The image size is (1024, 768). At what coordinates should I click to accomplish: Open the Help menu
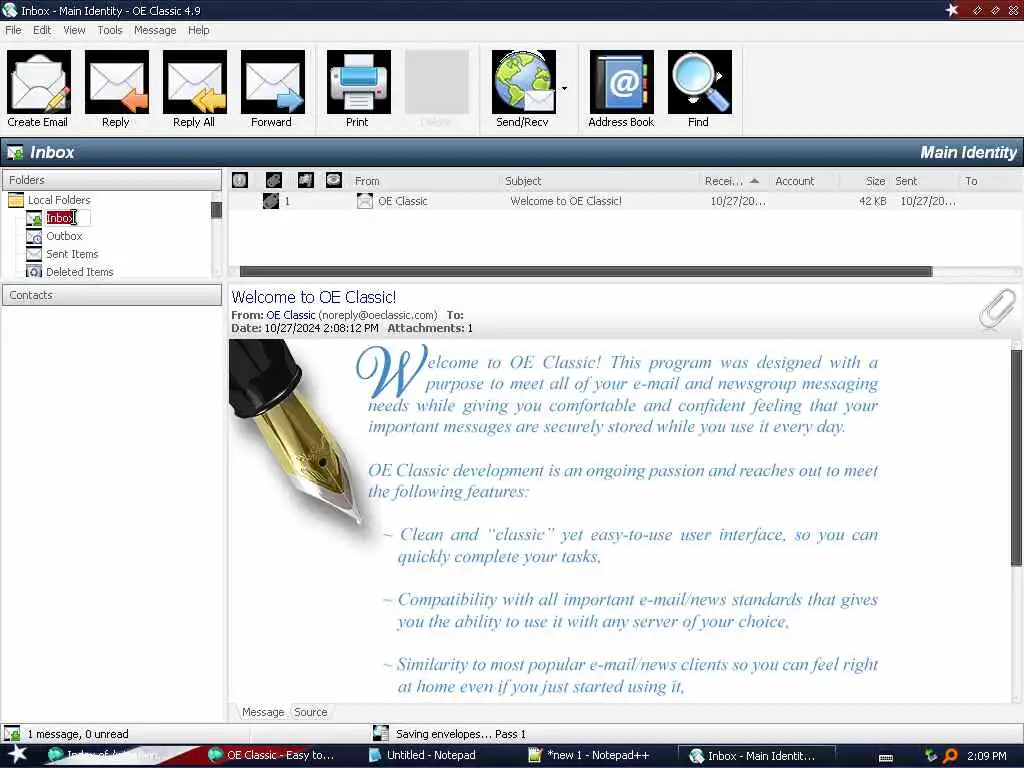[199, 30]
